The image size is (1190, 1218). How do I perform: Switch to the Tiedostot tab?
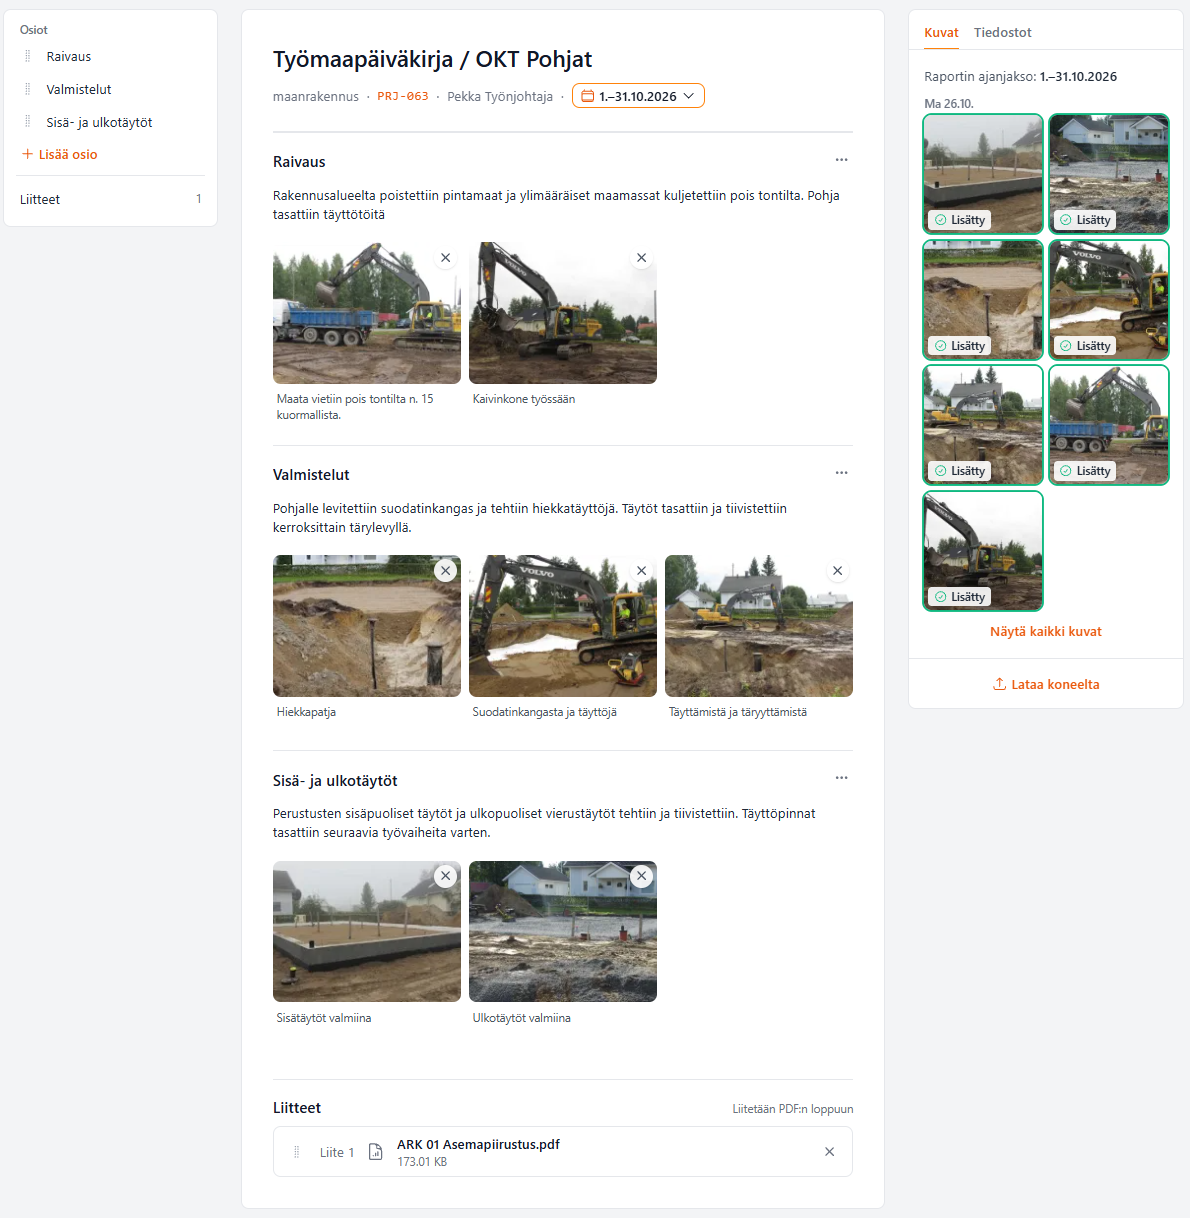coord(1003,33)
